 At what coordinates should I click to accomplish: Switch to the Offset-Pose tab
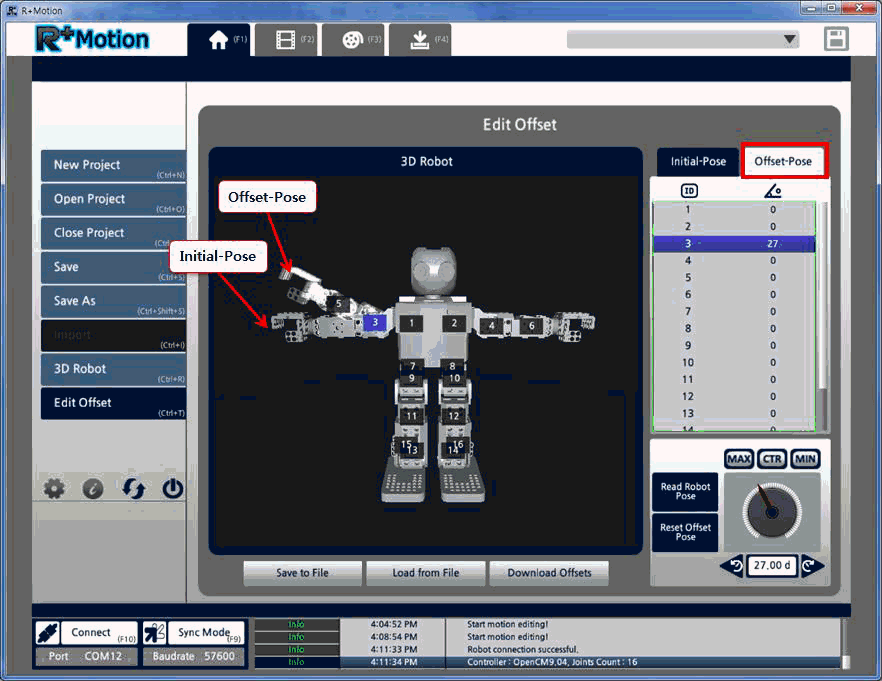click(x=784, y=161)
